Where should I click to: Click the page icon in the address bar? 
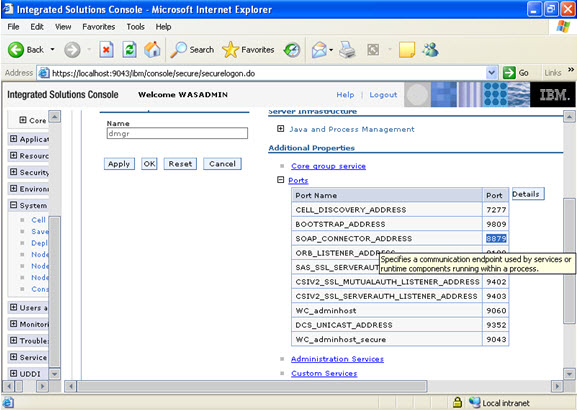[44, 73]
